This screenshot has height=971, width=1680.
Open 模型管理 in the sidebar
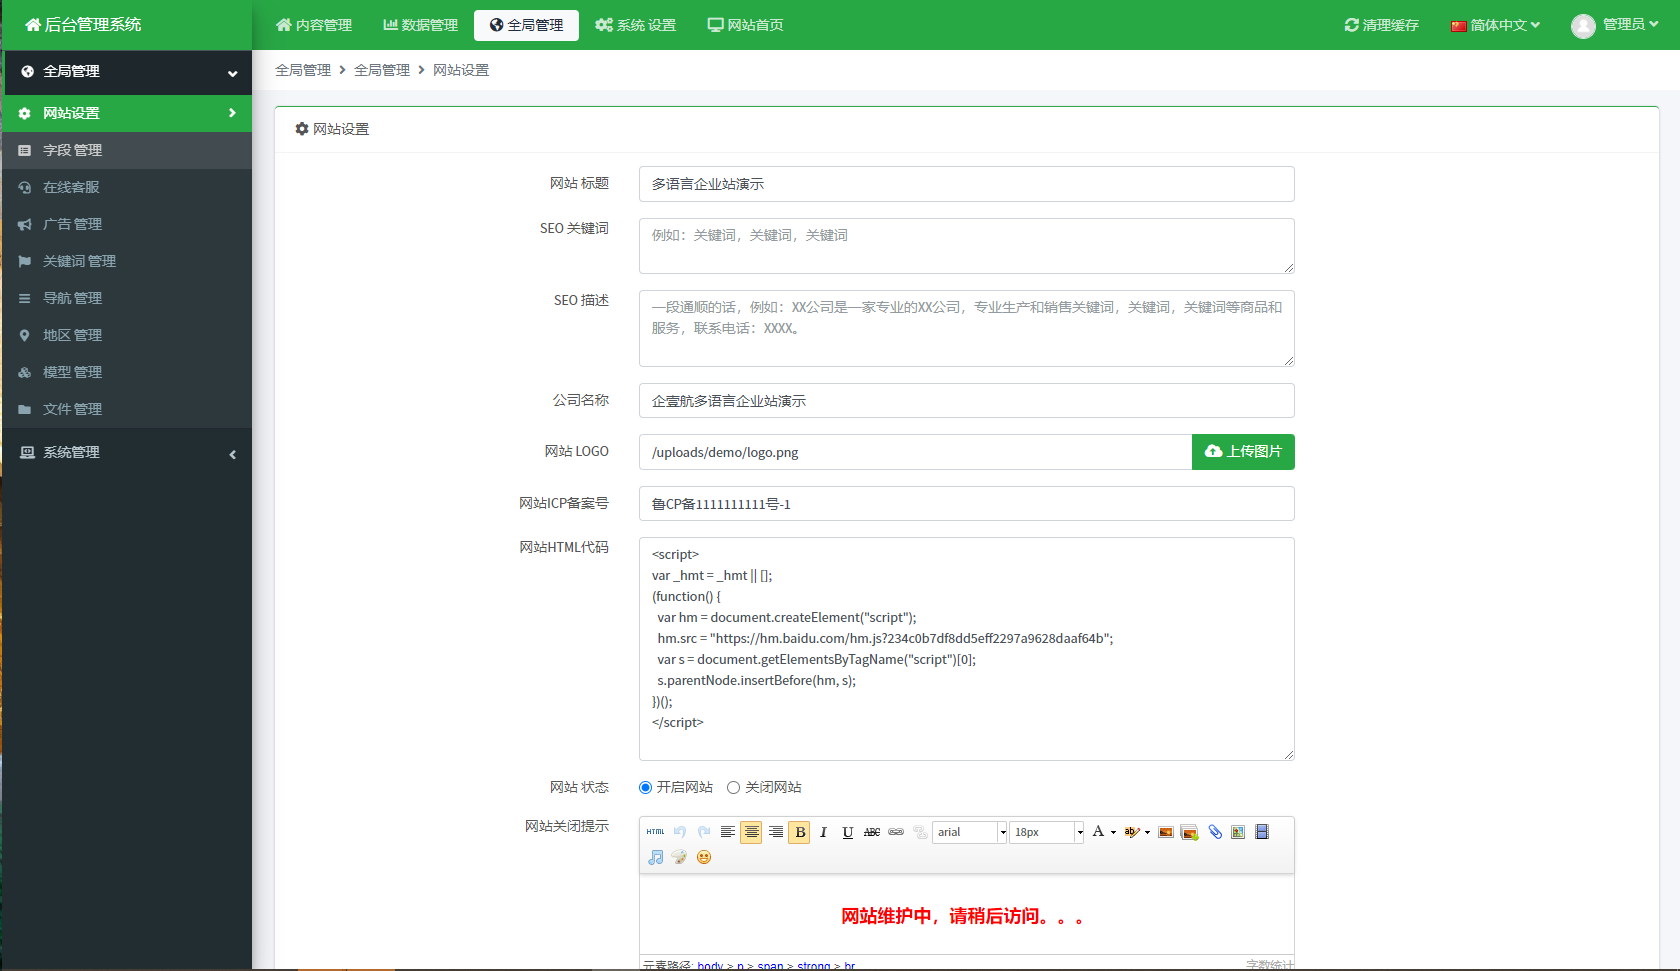click(127, 372)
